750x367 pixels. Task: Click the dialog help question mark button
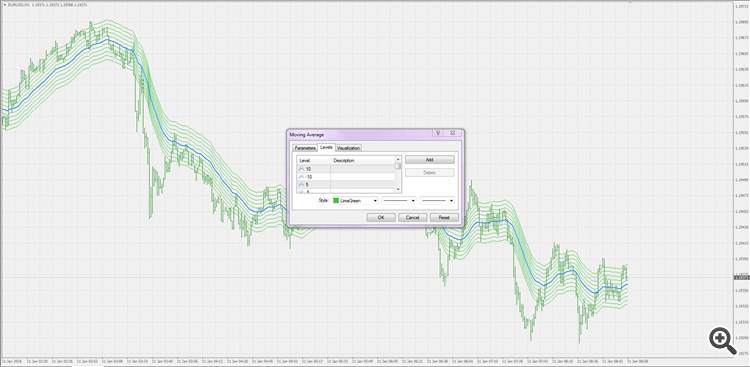pos(438,134)
